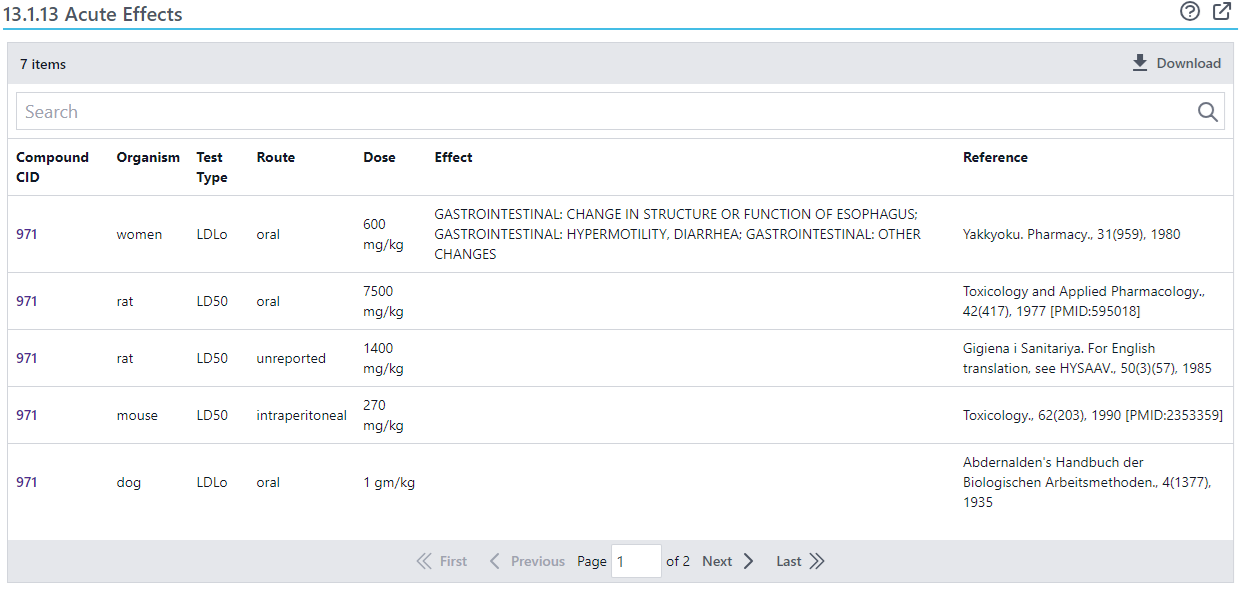Select the '270 mg/kg' dose cell
Image resolution: width=1239 pixels, height=591 pixels.
click(383, 415)
